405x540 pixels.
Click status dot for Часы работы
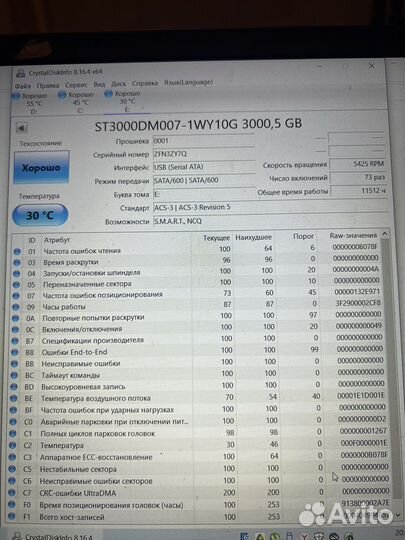pos(15,307)
